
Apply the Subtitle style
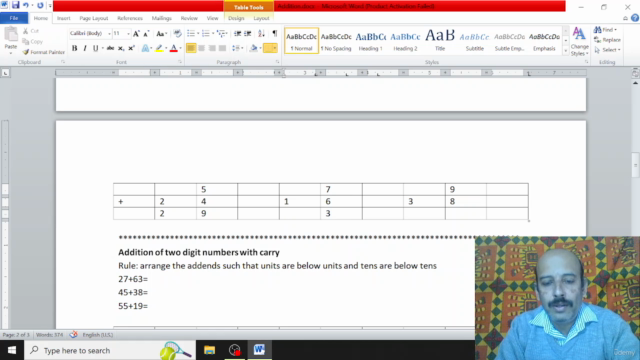[474, 41]
